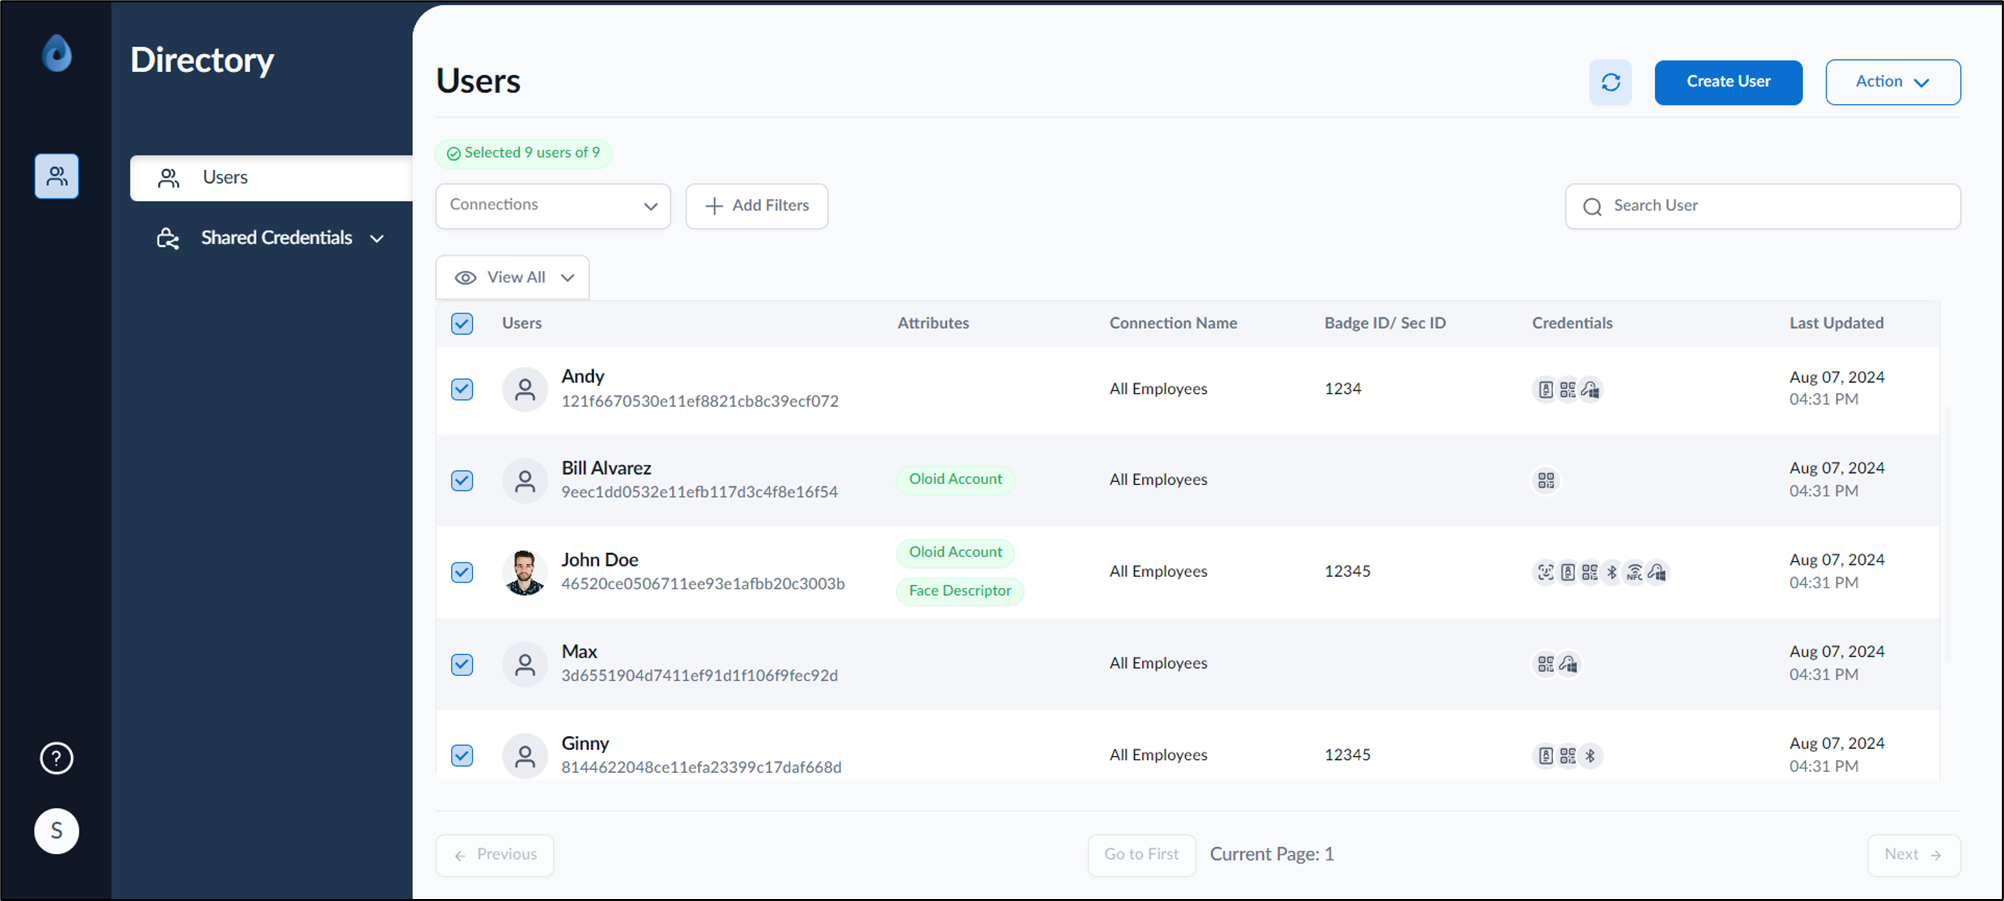Uncheck the checkbox for Ginny
Image resolution: width=2004 pixels, height=901 pixels.
462,755
